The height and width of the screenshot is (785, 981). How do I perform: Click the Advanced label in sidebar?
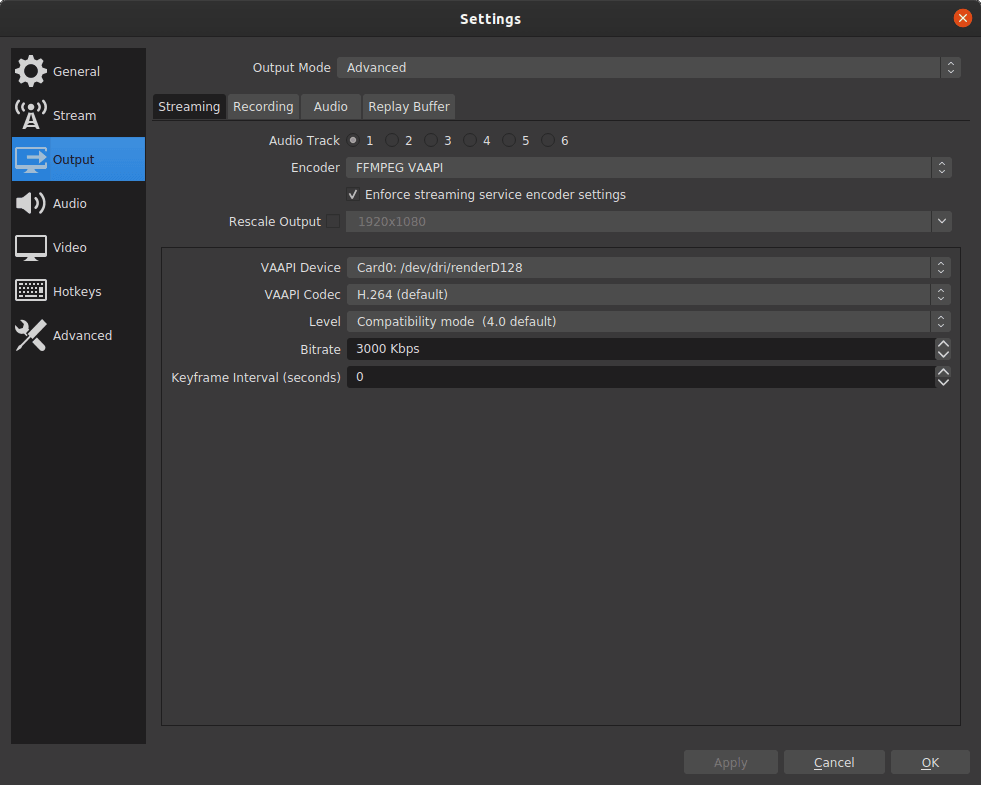click(83, 335)
